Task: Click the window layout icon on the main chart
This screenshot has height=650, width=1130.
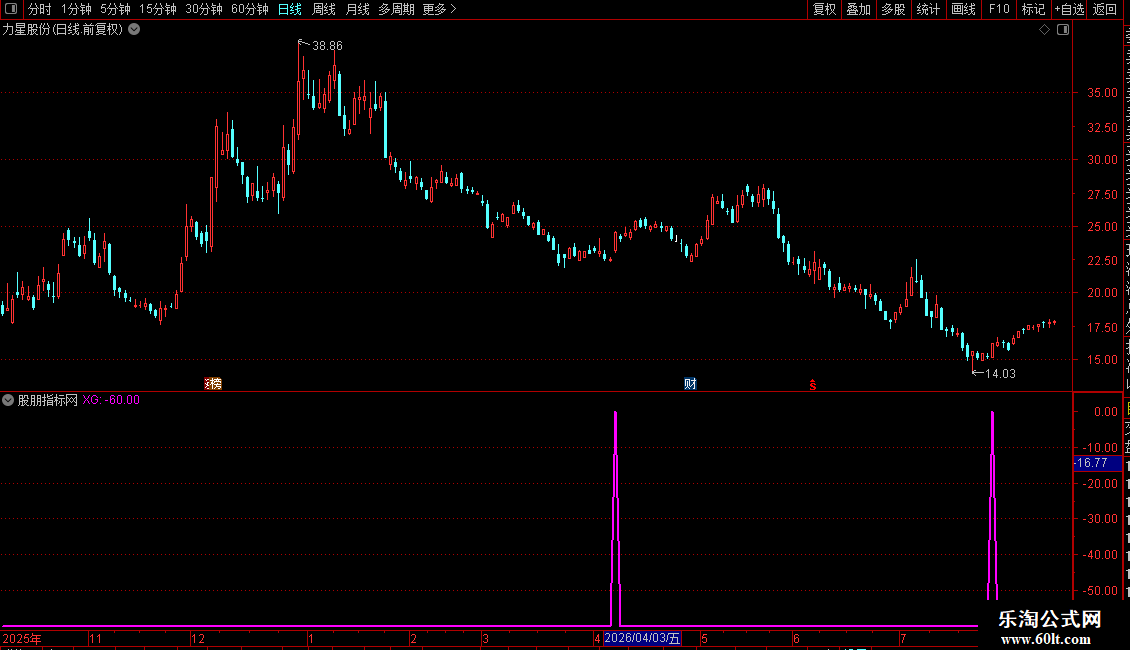Action: [1063, 30]
